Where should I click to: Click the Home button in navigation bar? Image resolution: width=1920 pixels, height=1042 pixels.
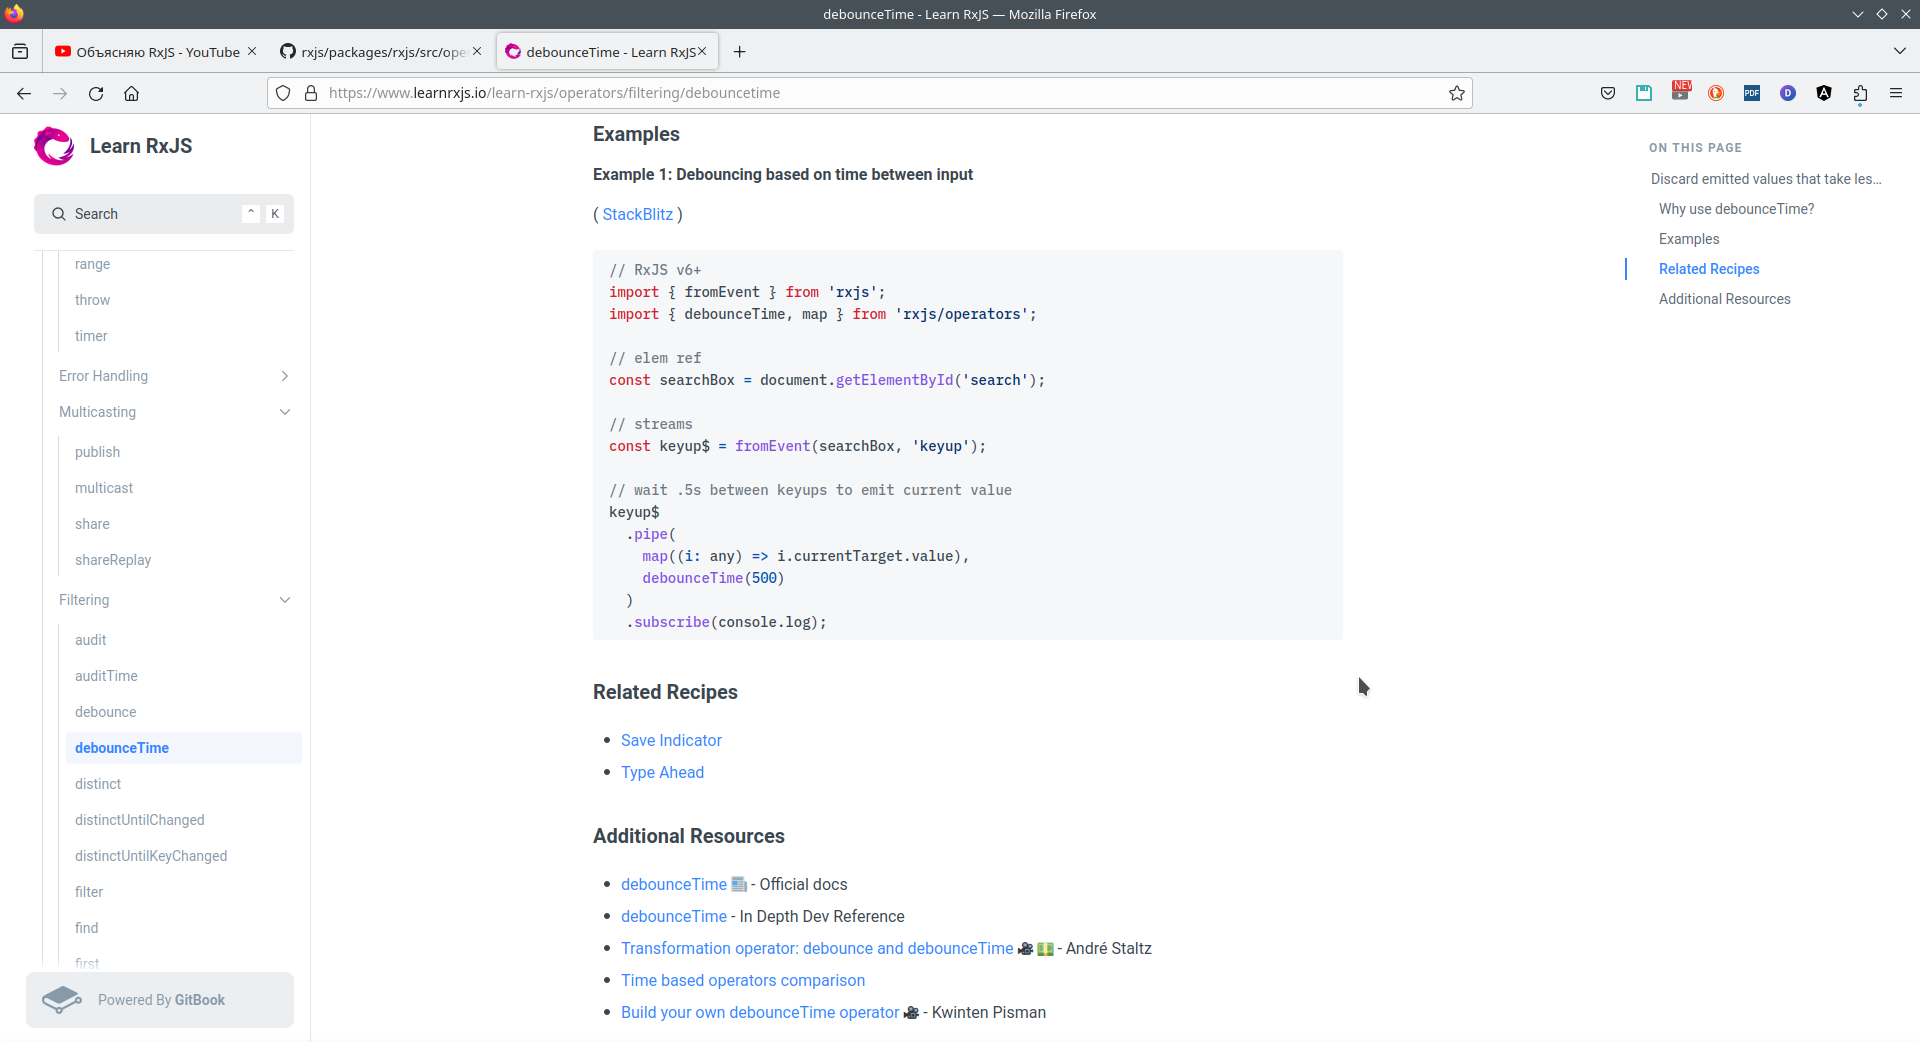[x=132, y=93]
